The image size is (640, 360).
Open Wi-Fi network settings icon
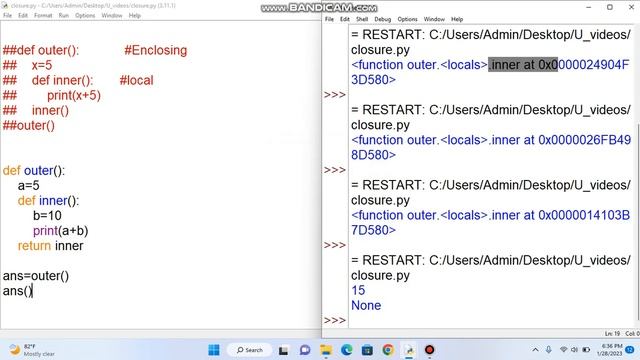pos(564,350)
